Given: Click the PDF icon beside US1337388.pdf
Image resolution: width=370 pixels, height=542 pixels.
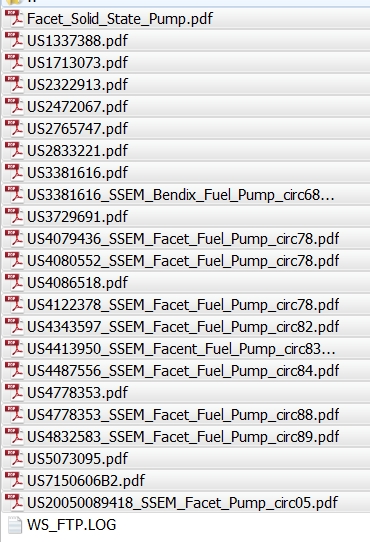Looking at the screenshot, I should (14, 40).
